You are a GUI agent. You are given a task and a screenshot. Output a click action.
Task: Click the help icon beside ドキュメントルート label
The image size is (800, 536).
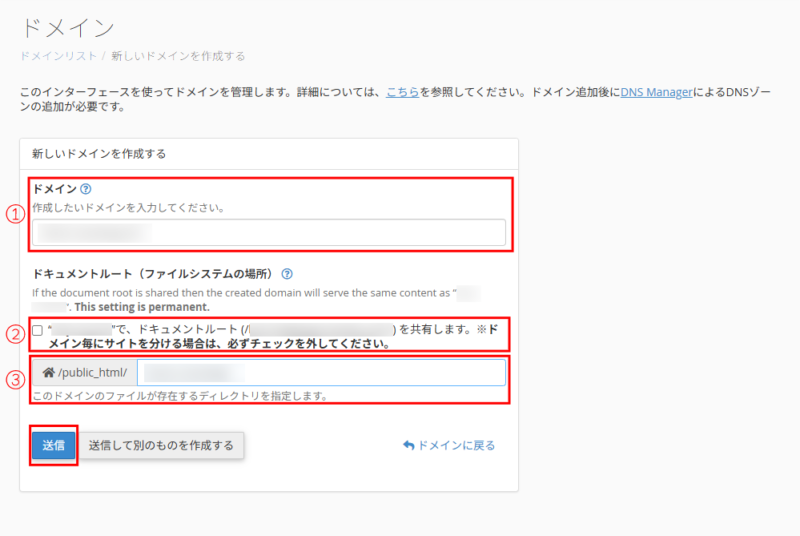coord(287,273)
